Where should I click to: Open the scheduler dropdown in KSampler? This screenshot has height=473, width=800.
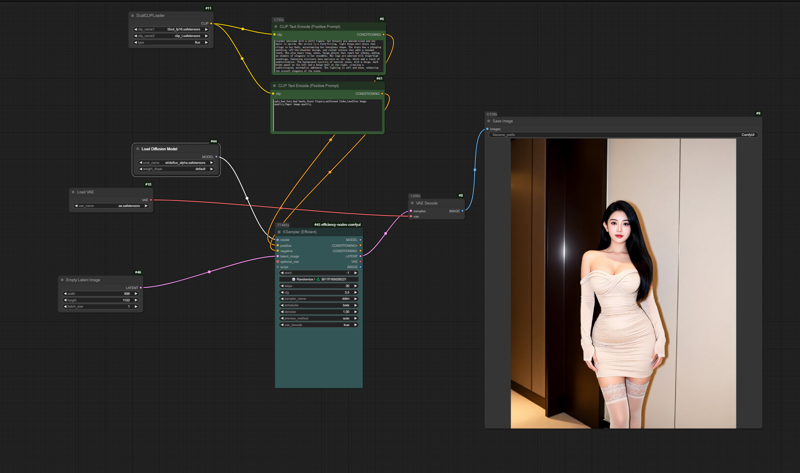(x=318, y=305)
